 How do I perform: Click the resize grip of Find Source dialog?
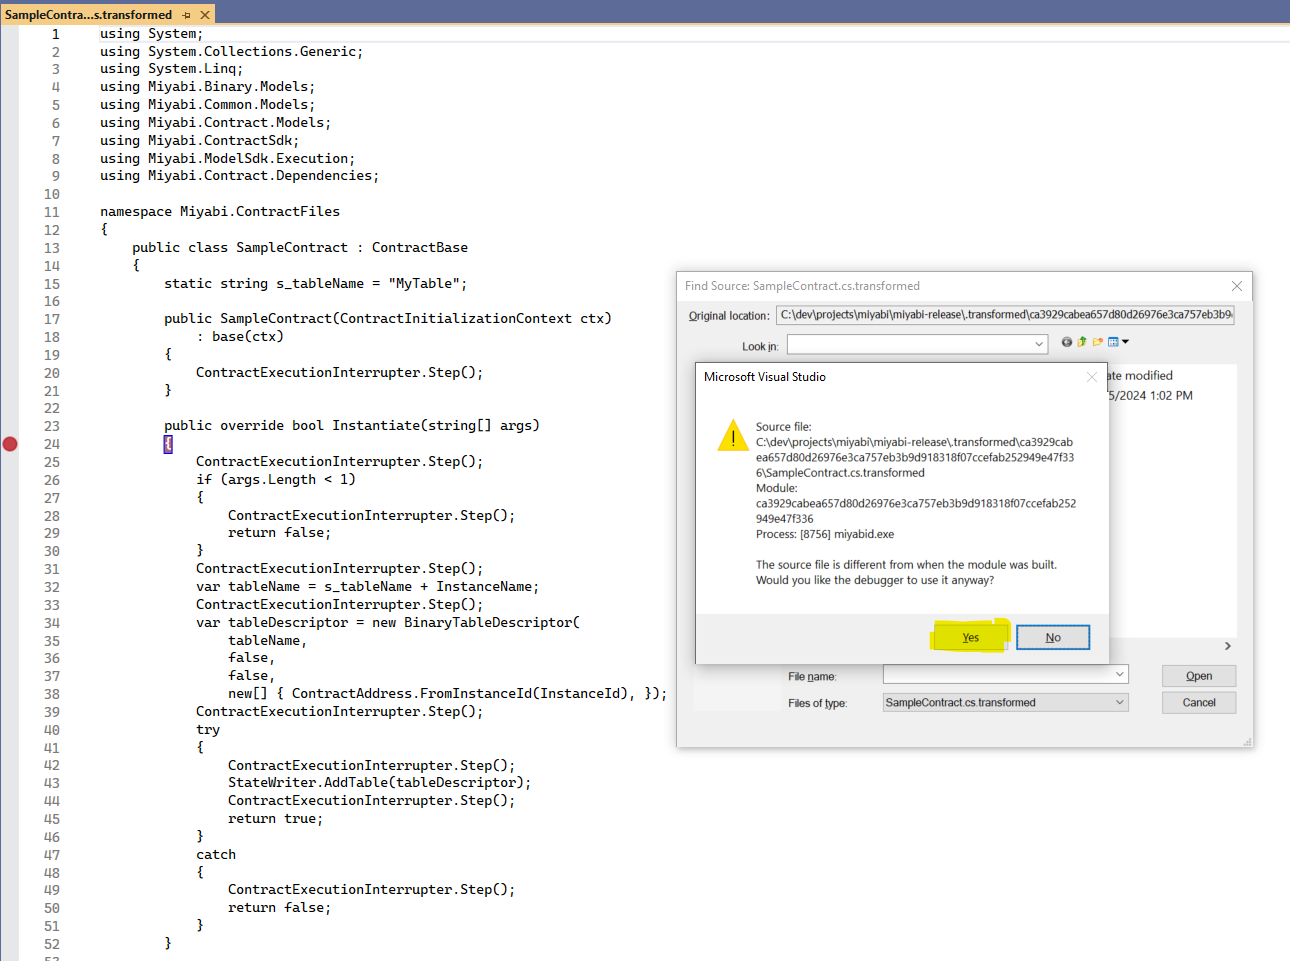pyautogui.click(x=1247, y=742)
